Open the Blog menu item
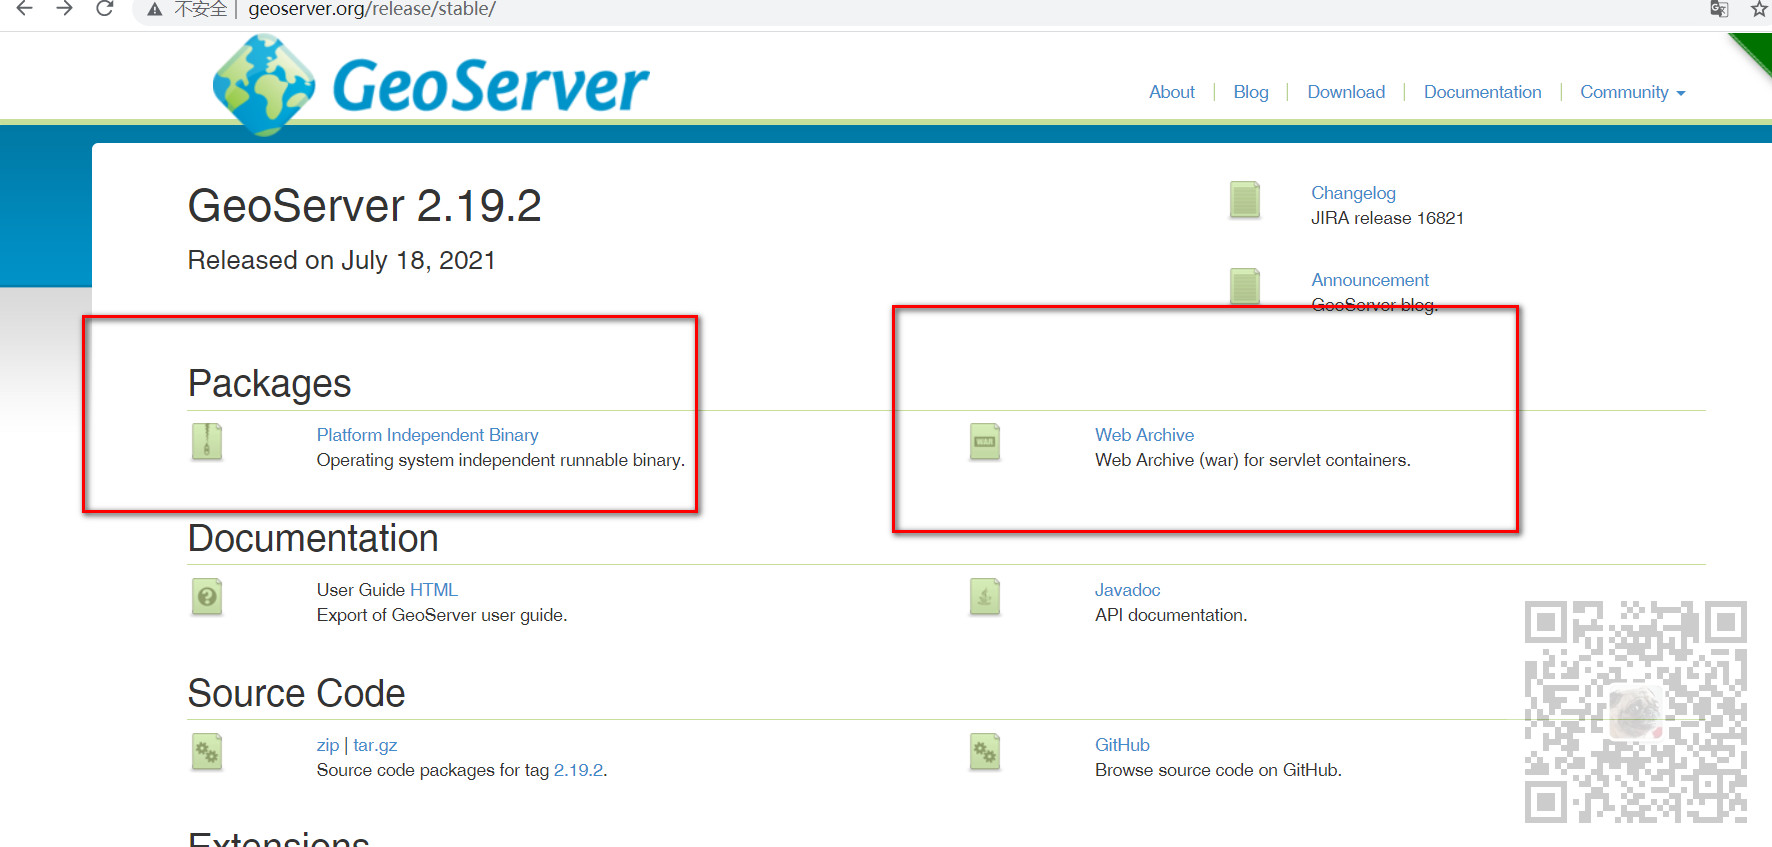1772x847 pixels. point(1251,92)
